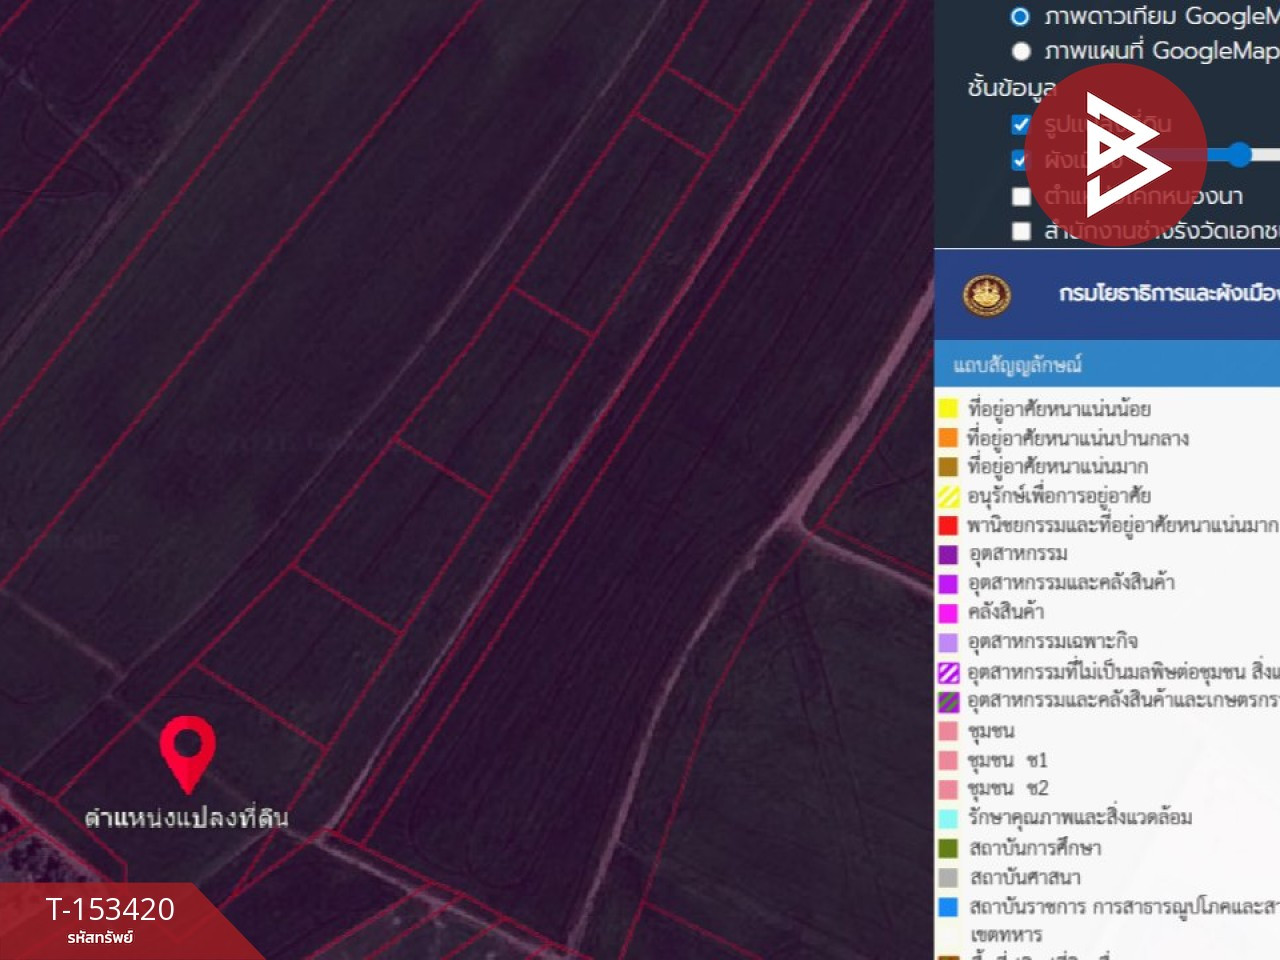Check the สำนักงานช่างรังวัดเอกชน checkbox
Screen dimensions: 1280x960
1020,231
